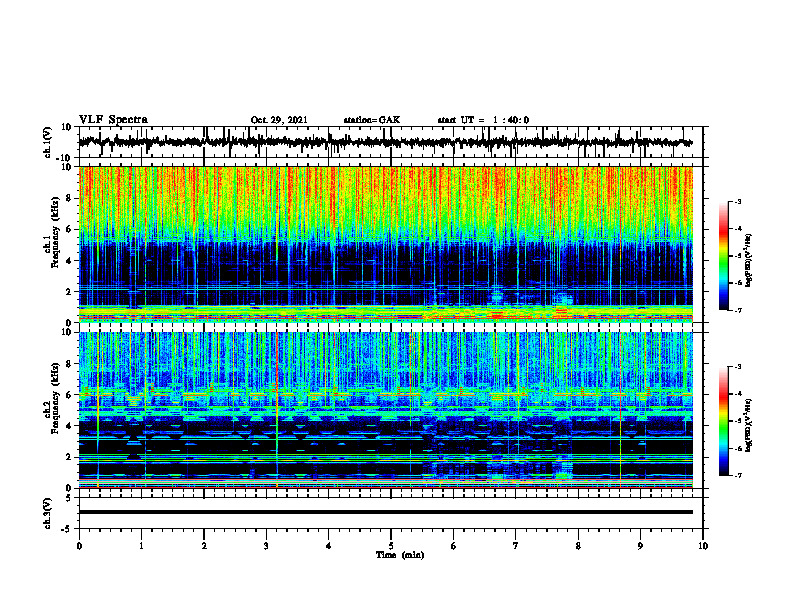Click the "-7" label on ch.2 color scale

point(737,475)
